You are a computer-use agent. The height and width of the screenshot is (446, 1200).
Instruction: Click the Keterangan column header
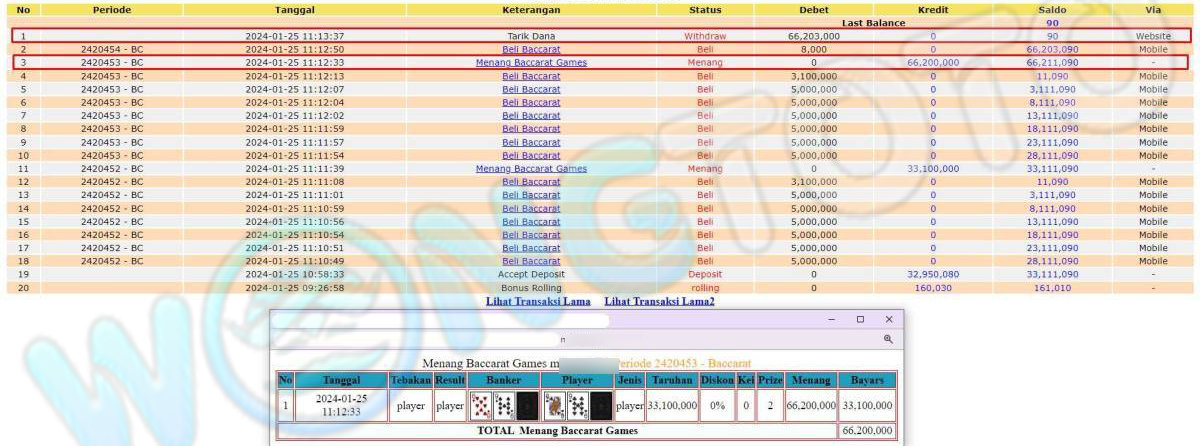click(x=531, y=9)
